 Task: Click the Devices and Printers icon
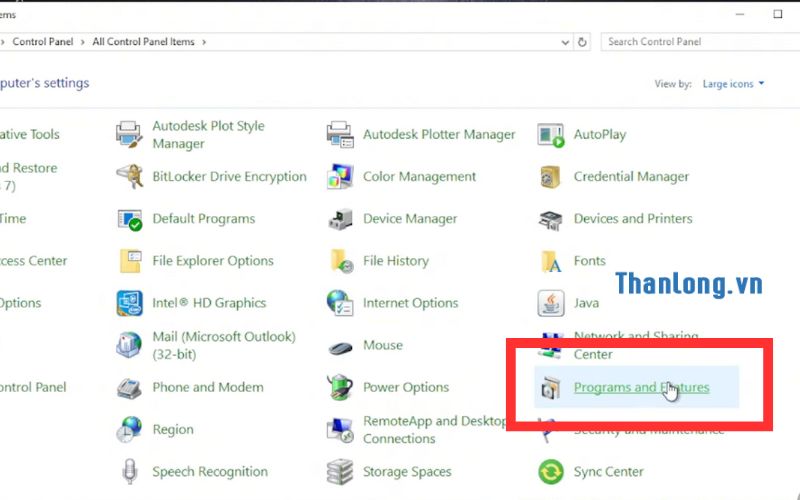tap(551, 219)
